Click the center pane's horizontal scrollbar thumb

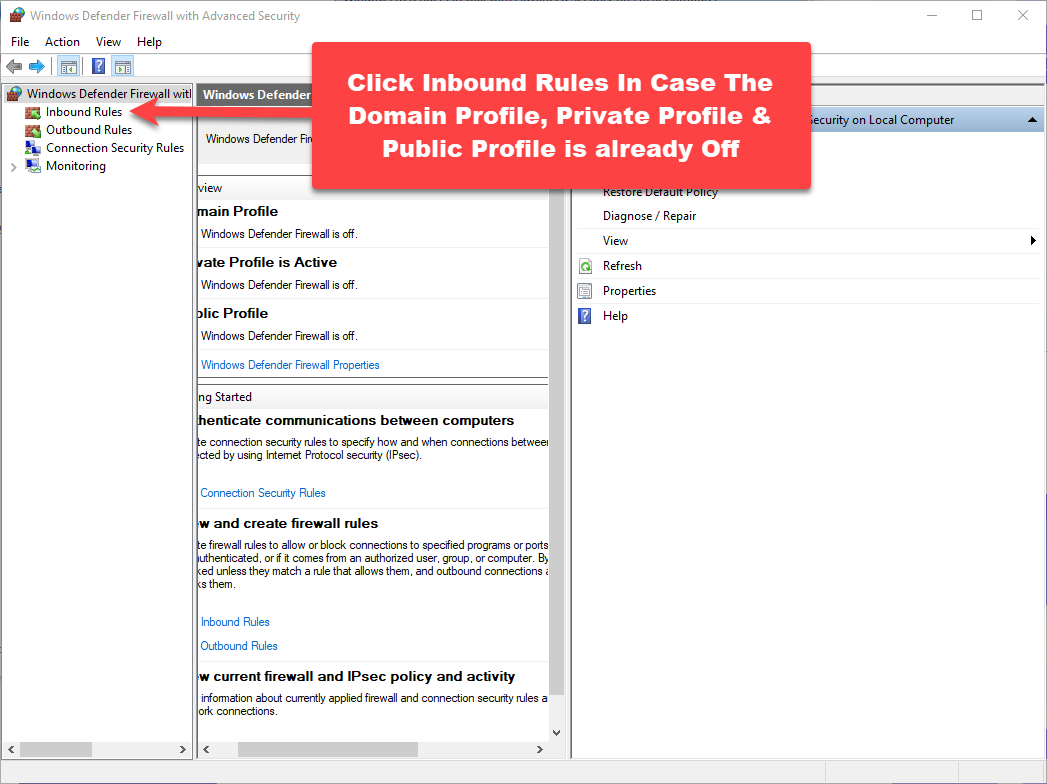click(x=327, y=749)
